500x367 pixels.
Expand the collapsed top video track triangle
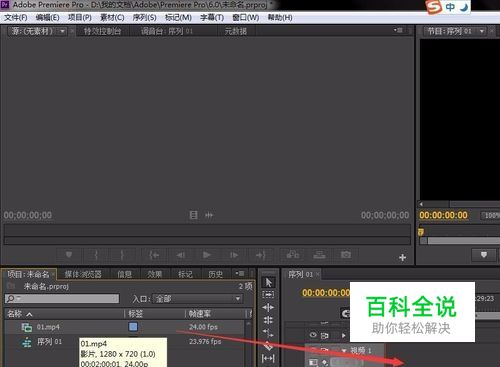[x=343, y=335]
